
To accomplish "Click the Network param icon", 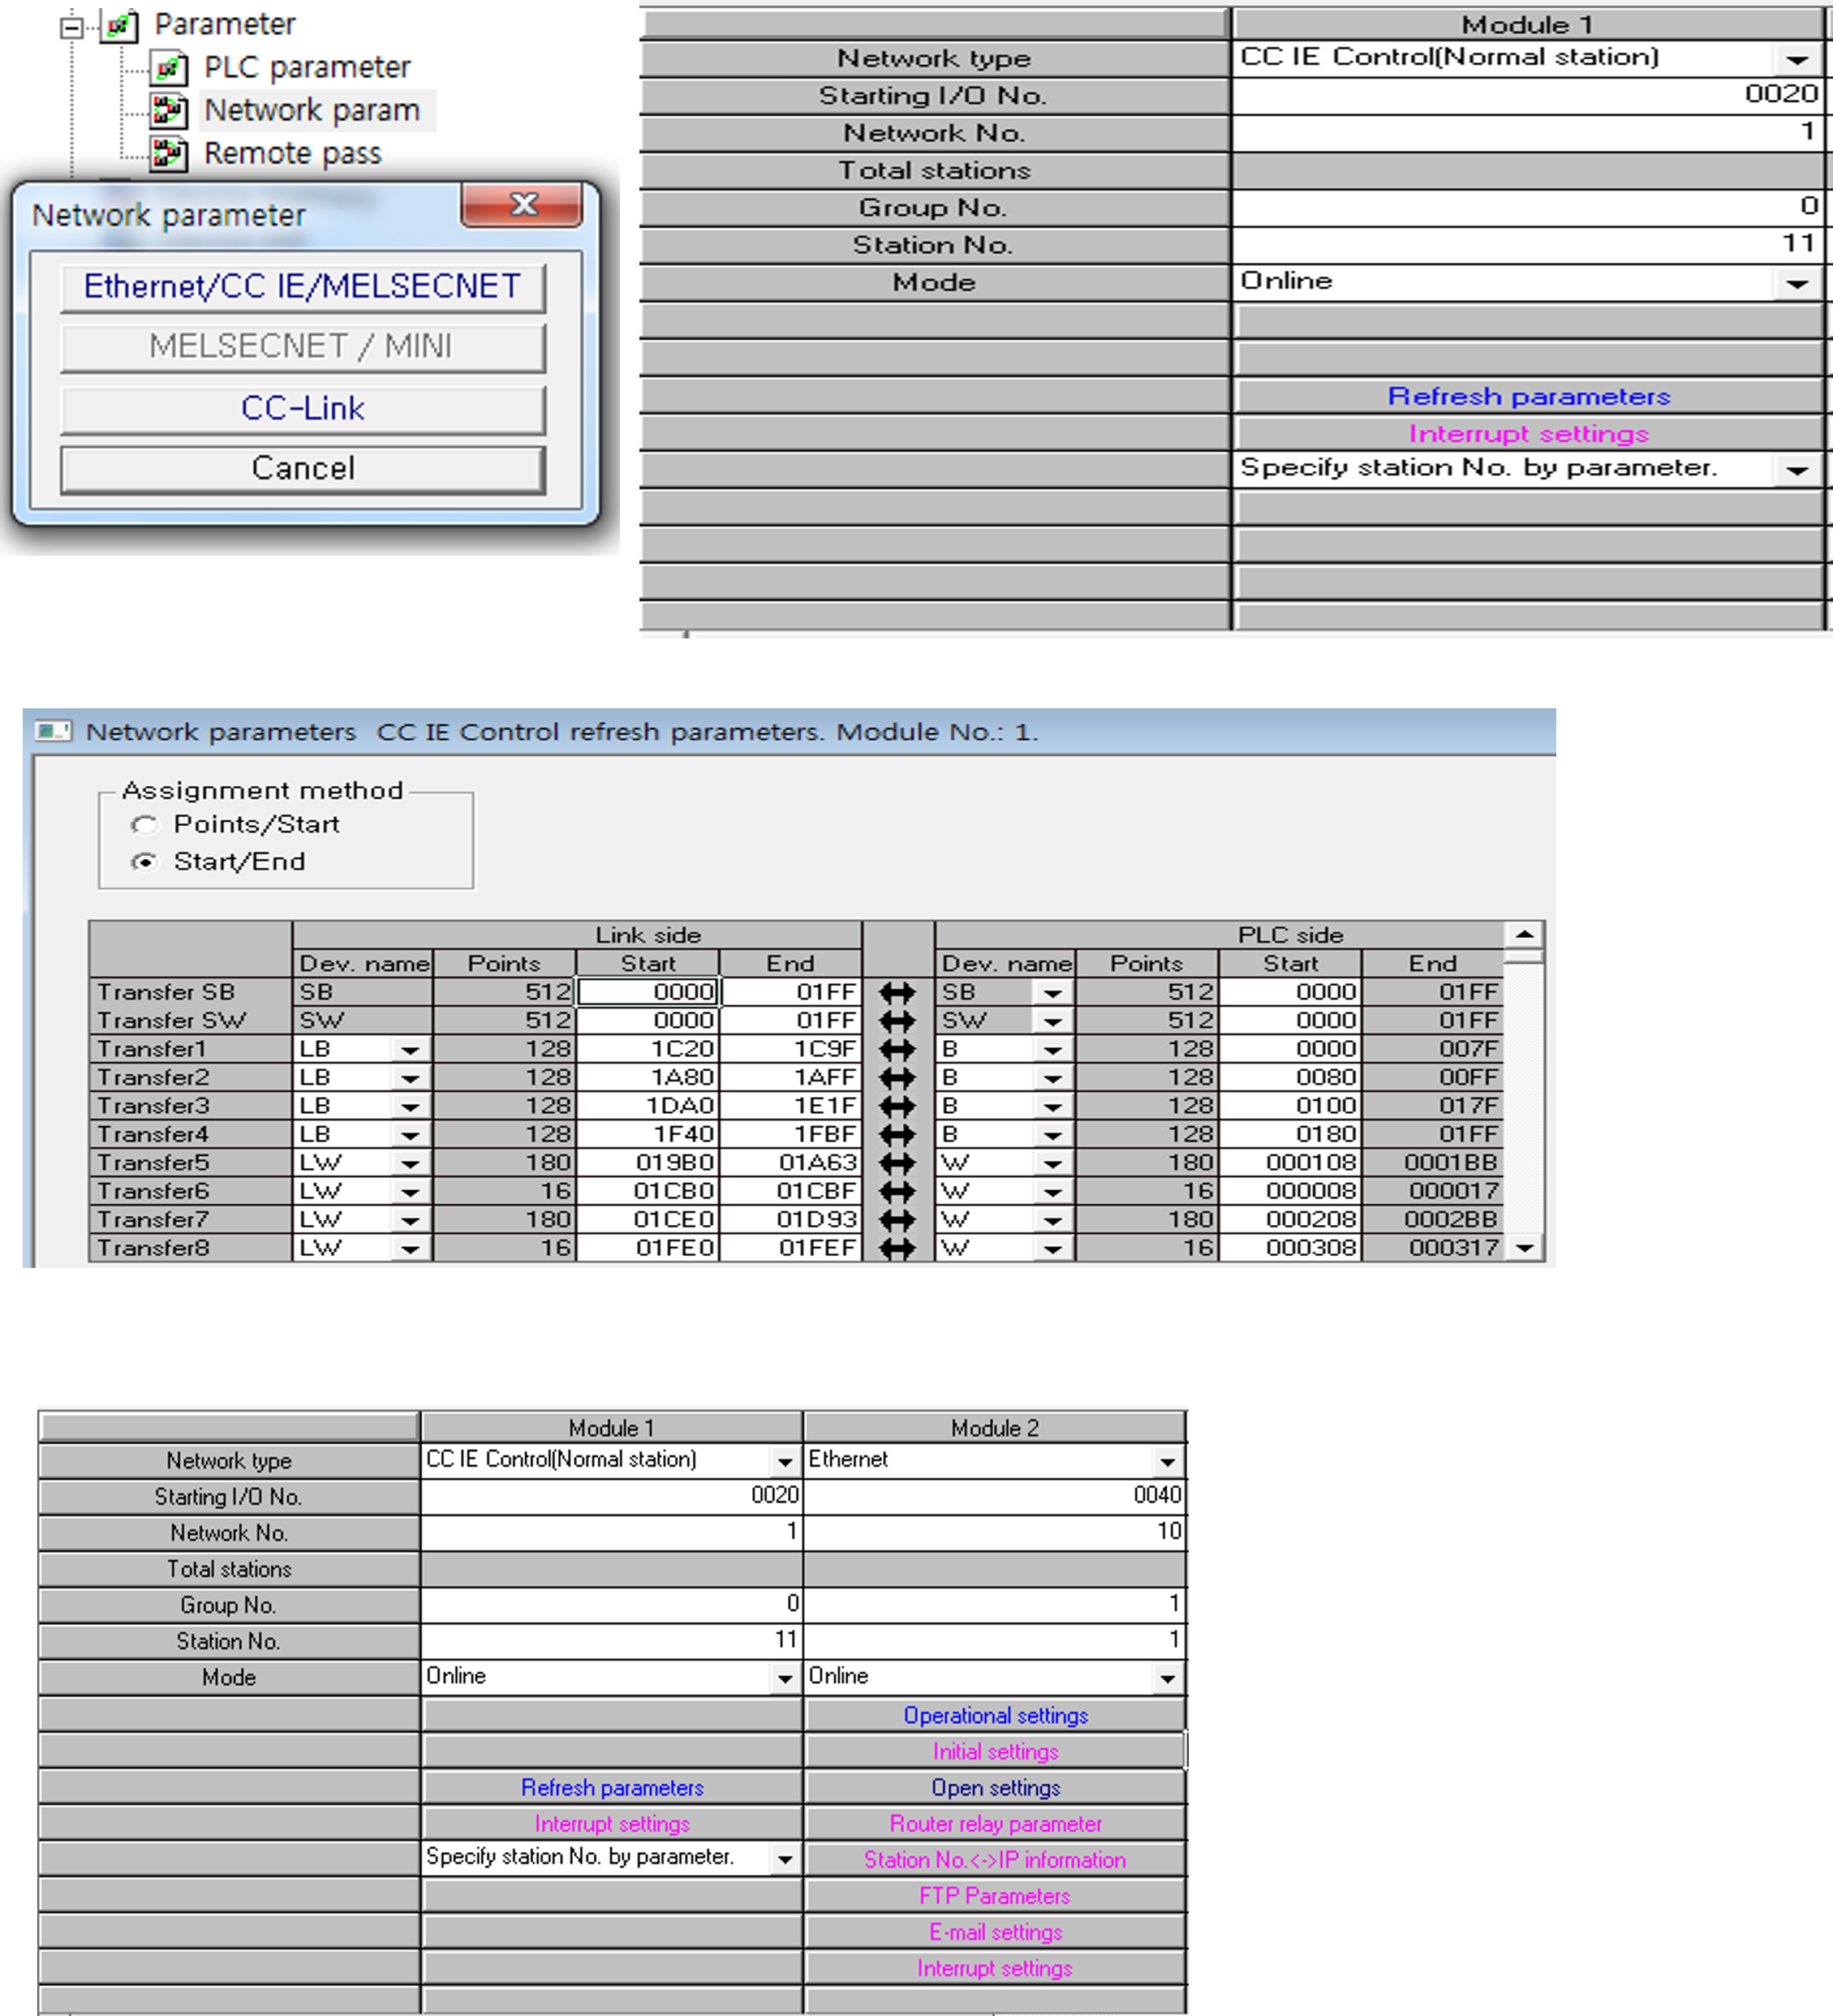I will click(x=168, y=111).
